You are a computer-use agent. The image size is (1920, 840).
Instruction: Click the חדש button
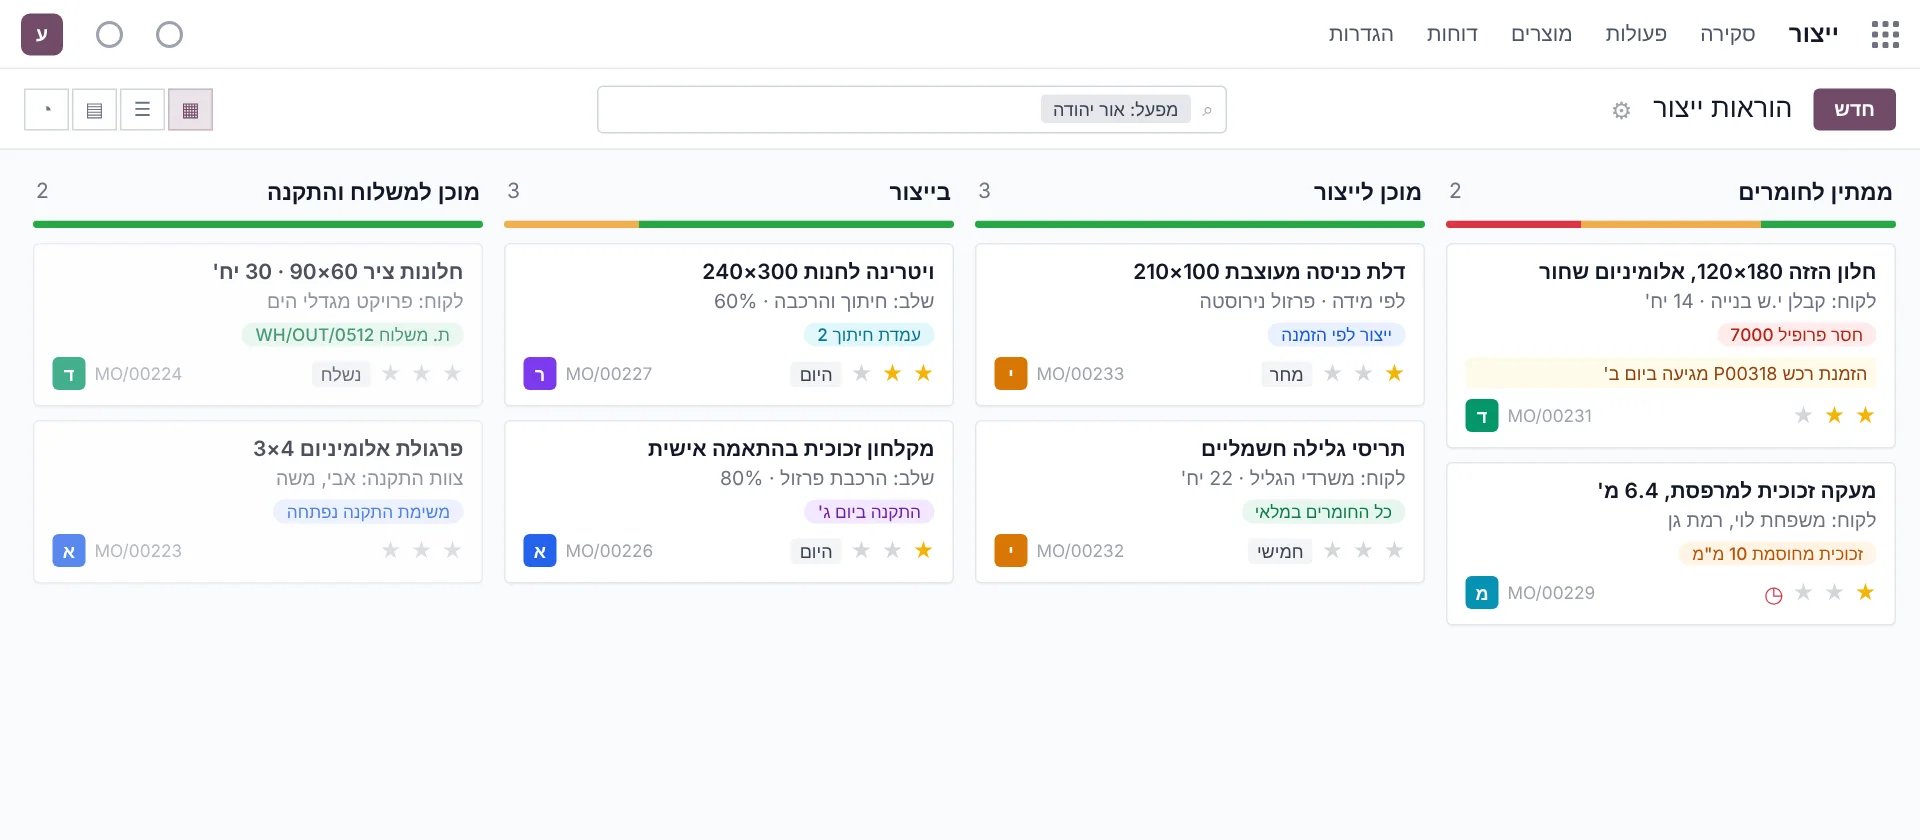(1854, 110)
